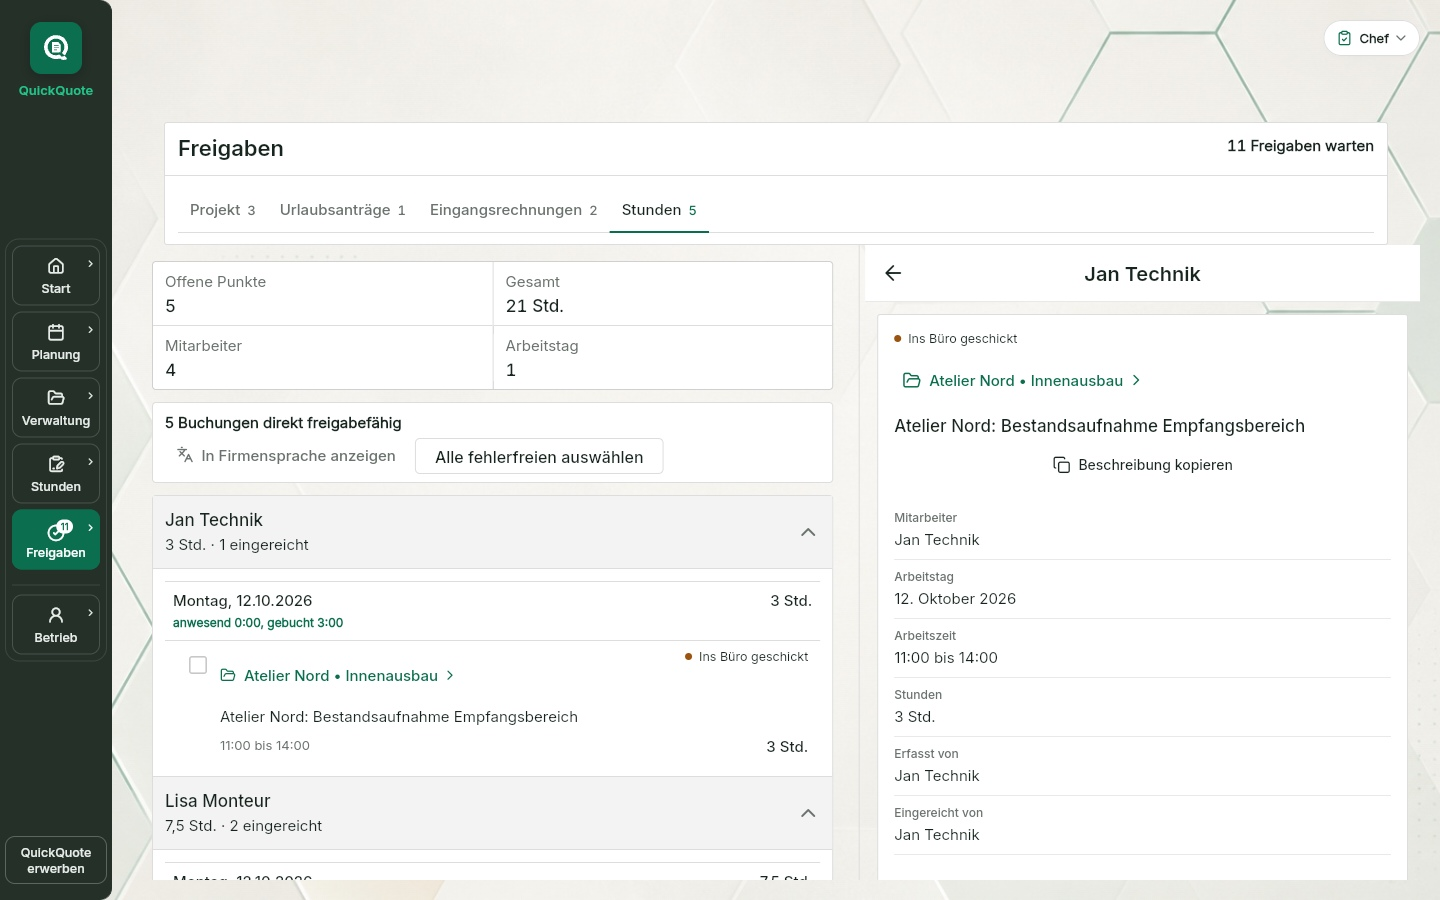Expand the Planung submenu chevron

coord(91,330)
